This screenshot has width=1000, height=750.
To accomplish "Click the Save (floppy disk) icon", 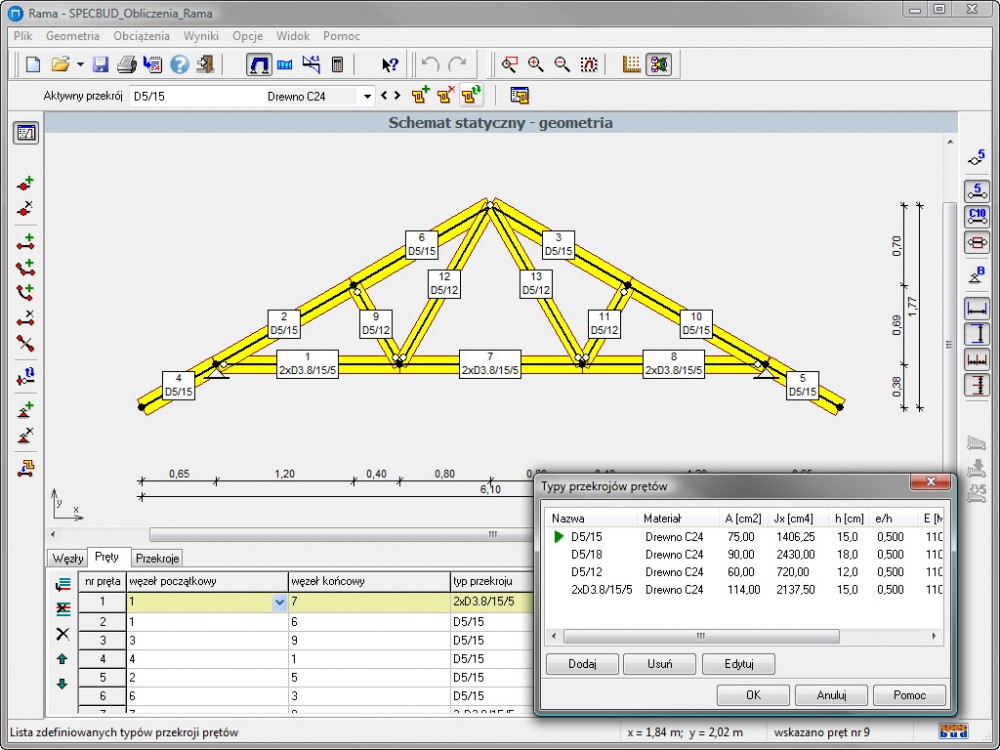I will click(100, 65).
